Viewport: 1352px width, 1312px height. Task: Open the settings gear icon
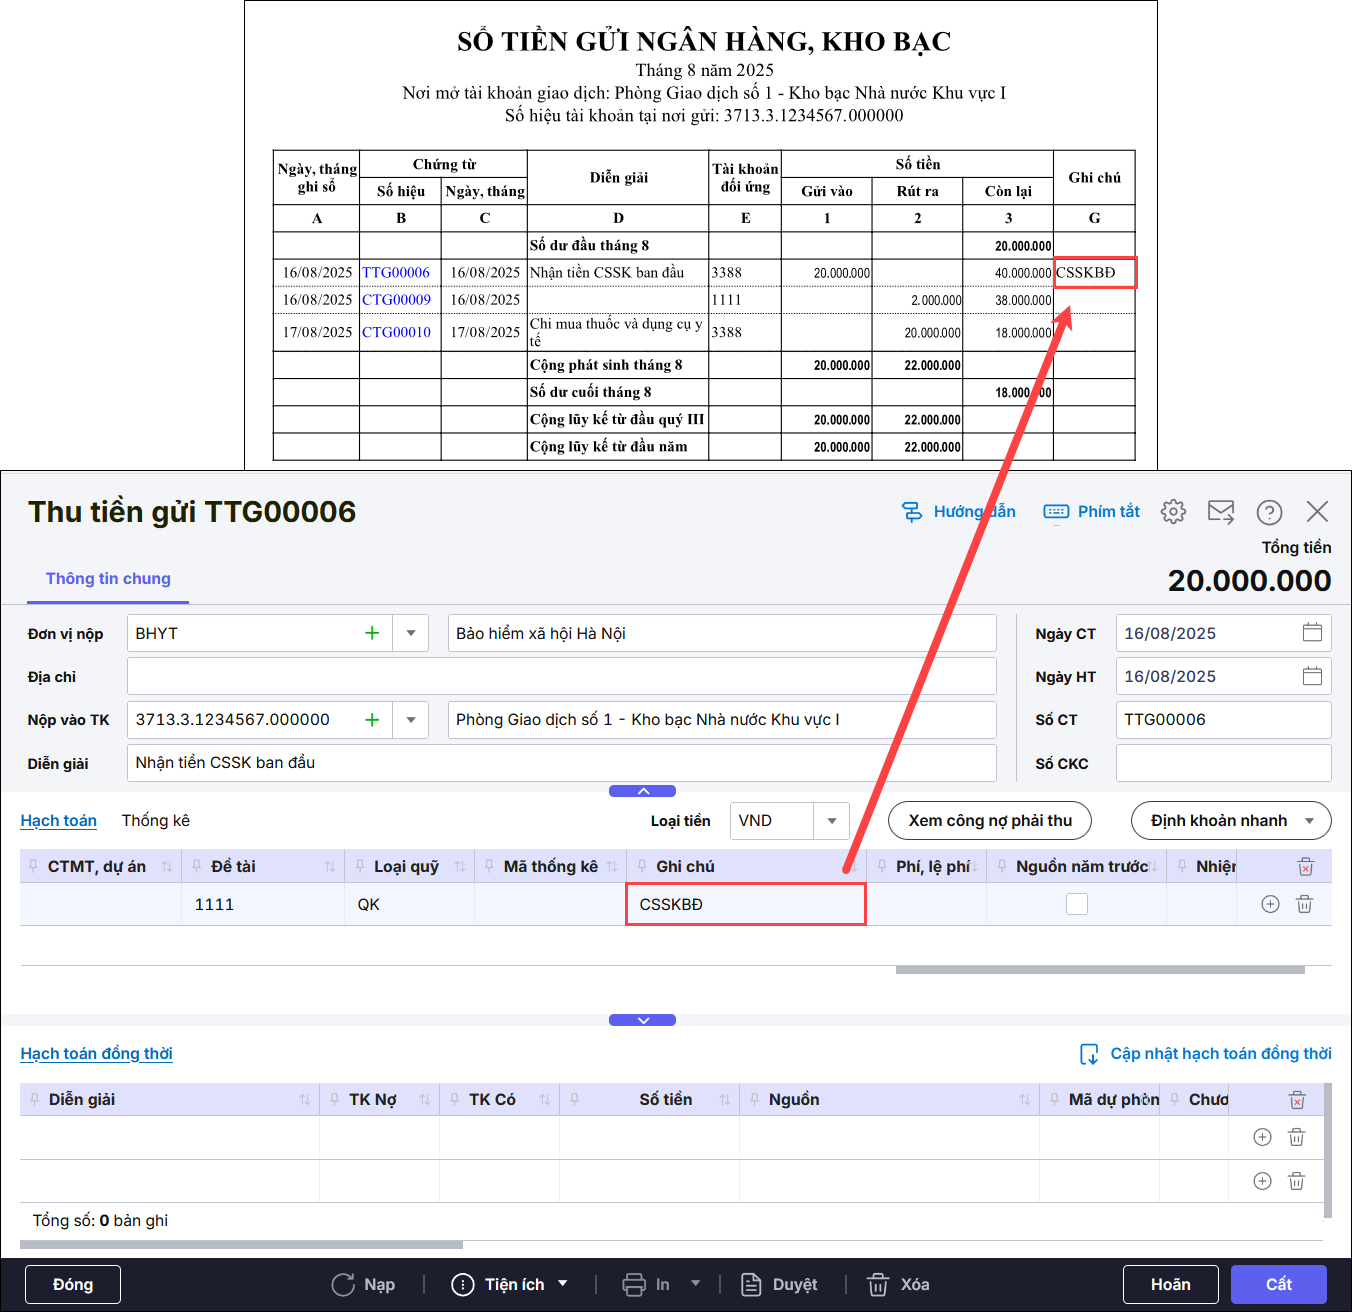tap(1173, 512)
